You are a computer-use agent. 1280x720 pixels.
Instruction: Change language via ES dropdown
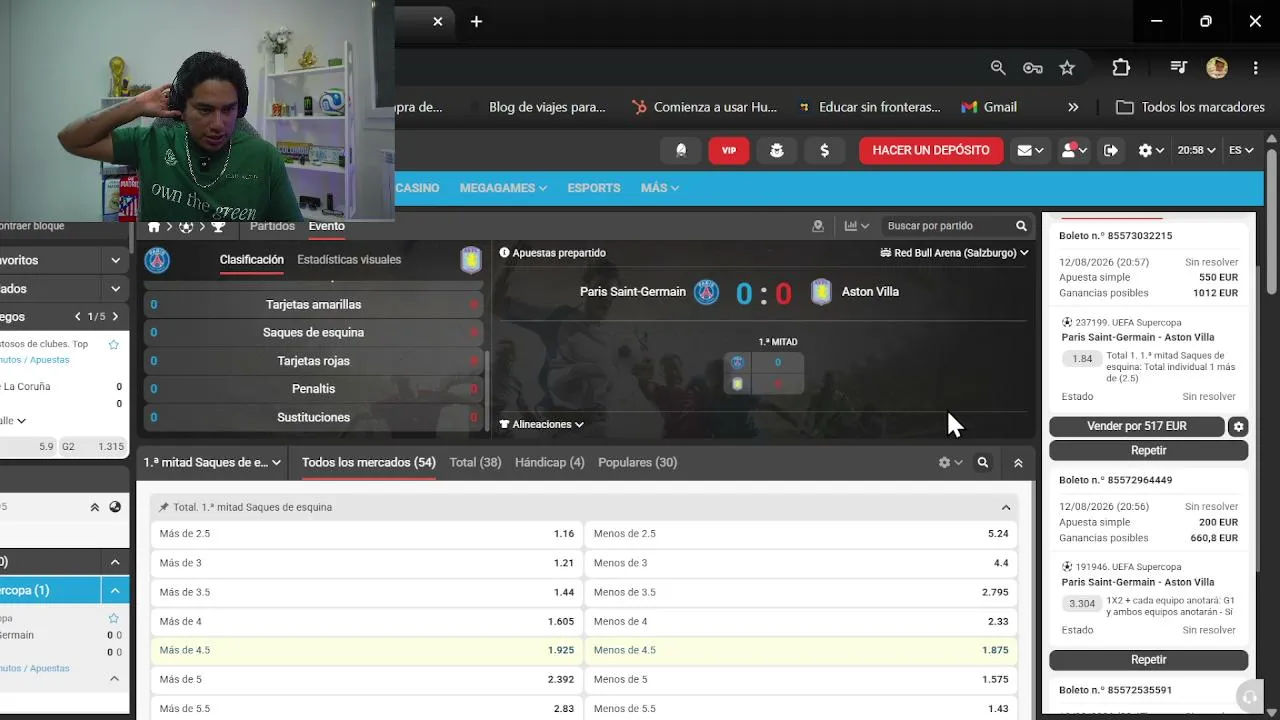(1241, 150)
